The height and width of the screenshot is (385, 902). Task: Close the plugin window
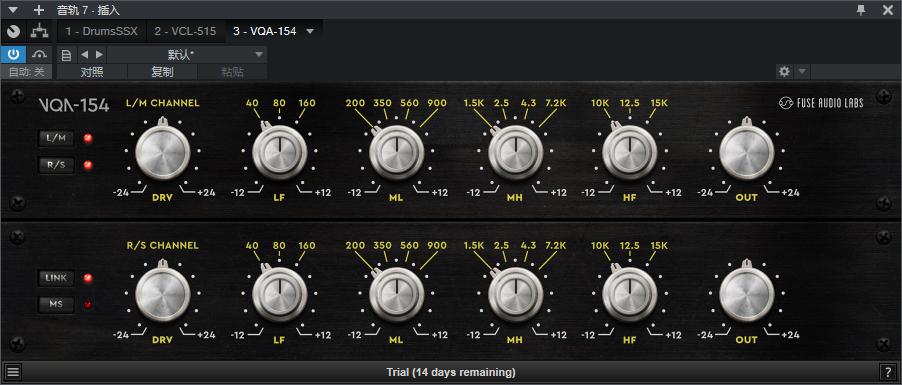(888, 10)
